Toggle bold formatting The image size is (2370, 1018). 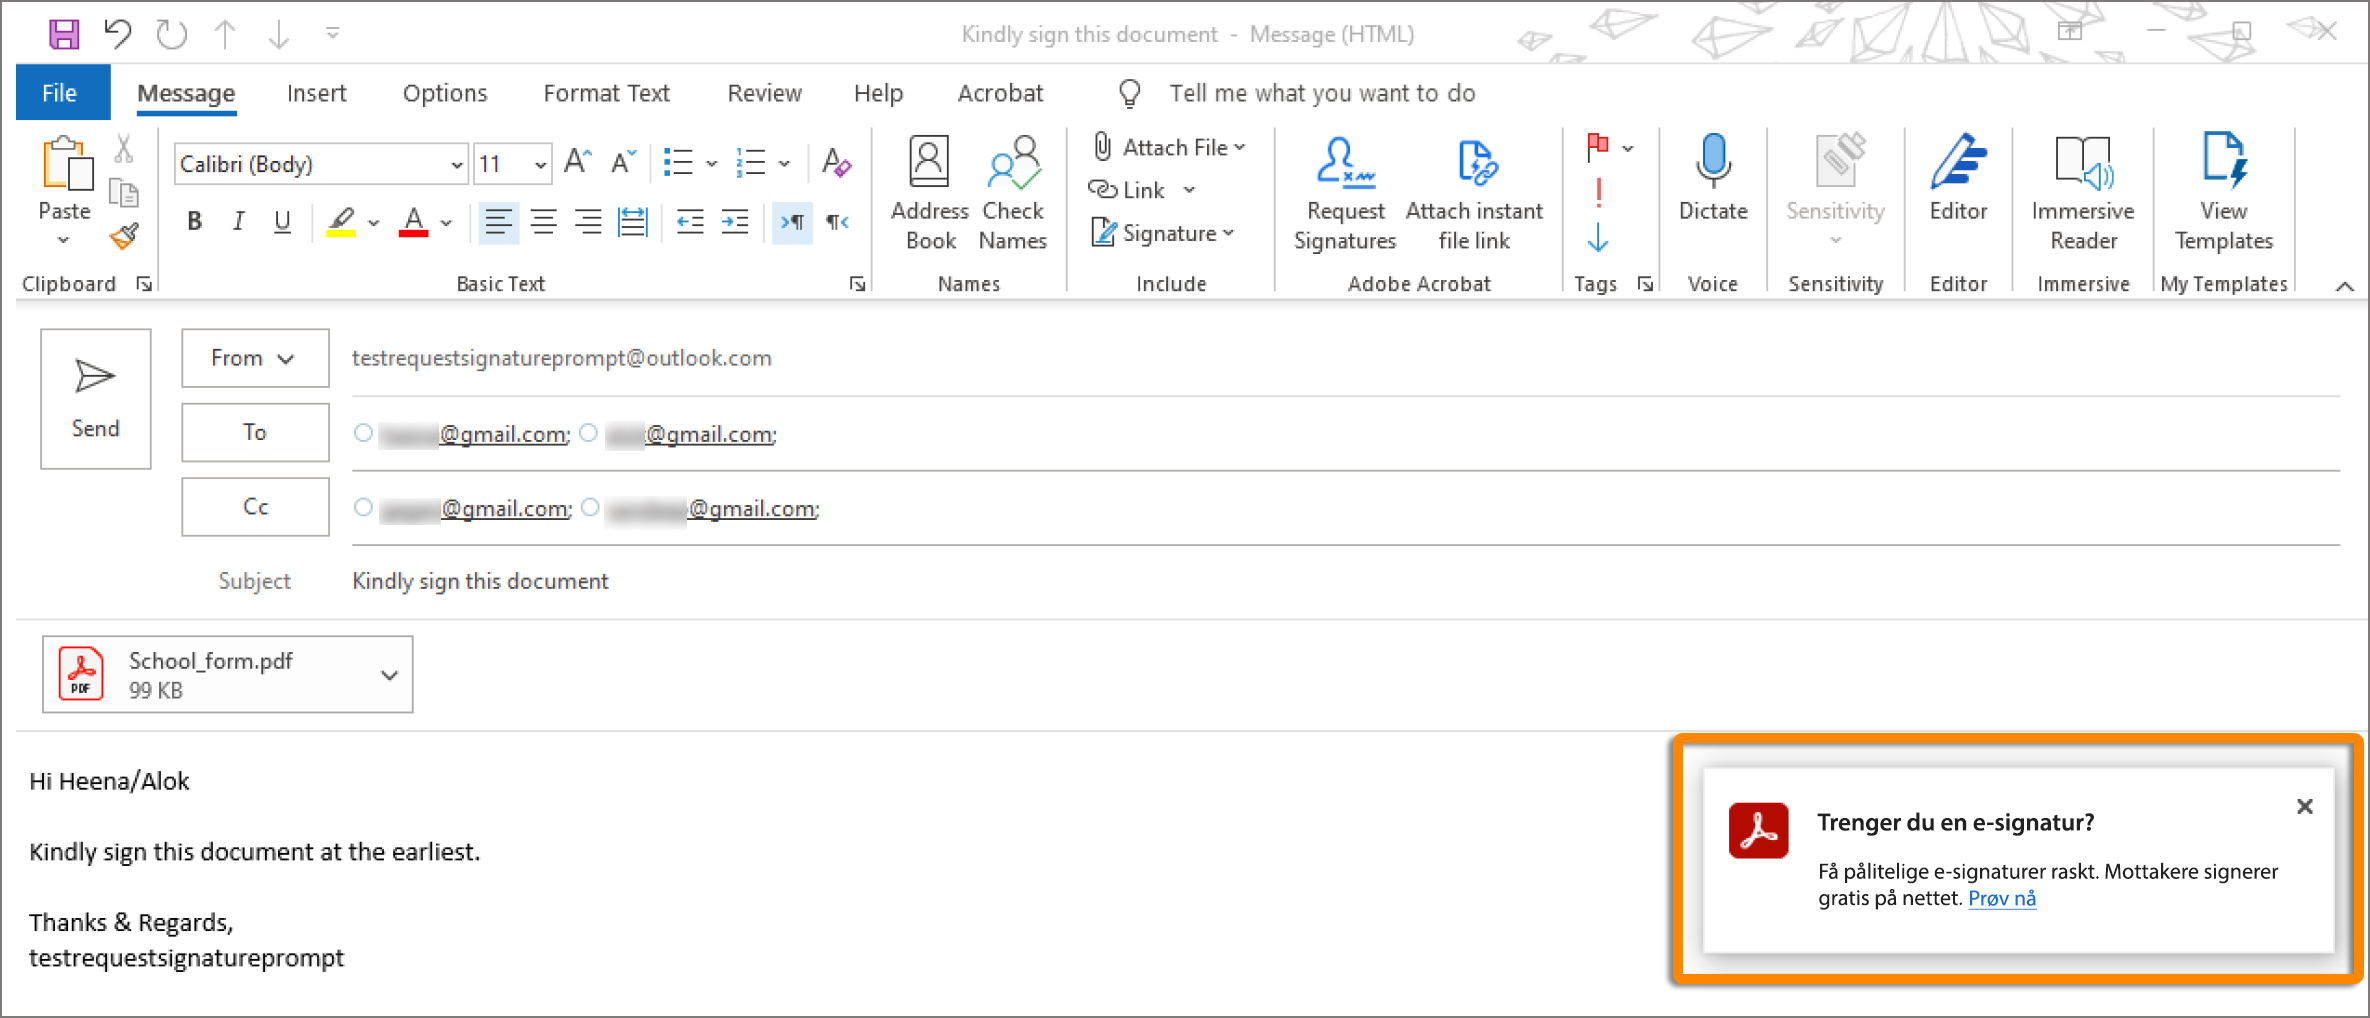tap(195, 221)
